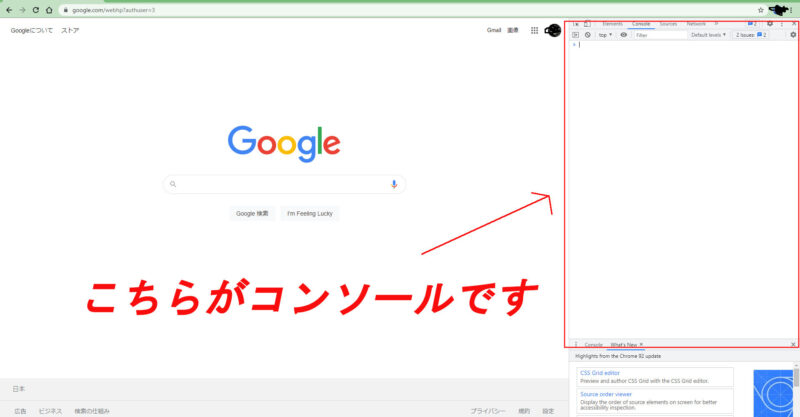The width and height of the screenshot is (800, 417).
Task: Click the Google 検索 button
Action: tap(252, 213)
